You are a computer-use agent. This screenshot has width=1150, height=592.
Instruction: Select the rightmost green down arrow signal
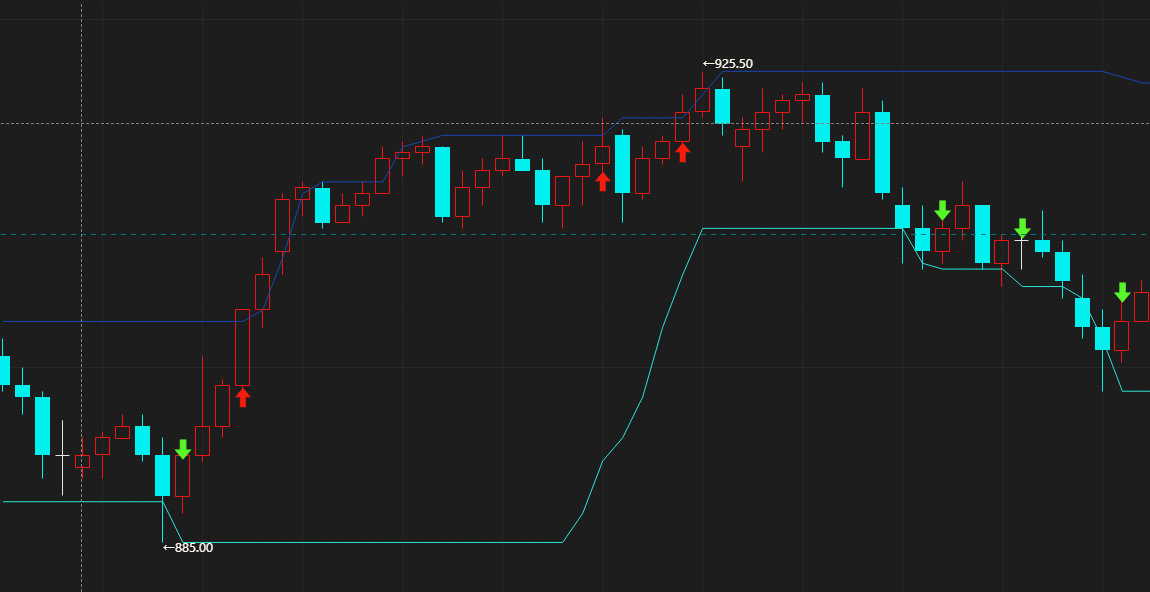pos(1122,292)
